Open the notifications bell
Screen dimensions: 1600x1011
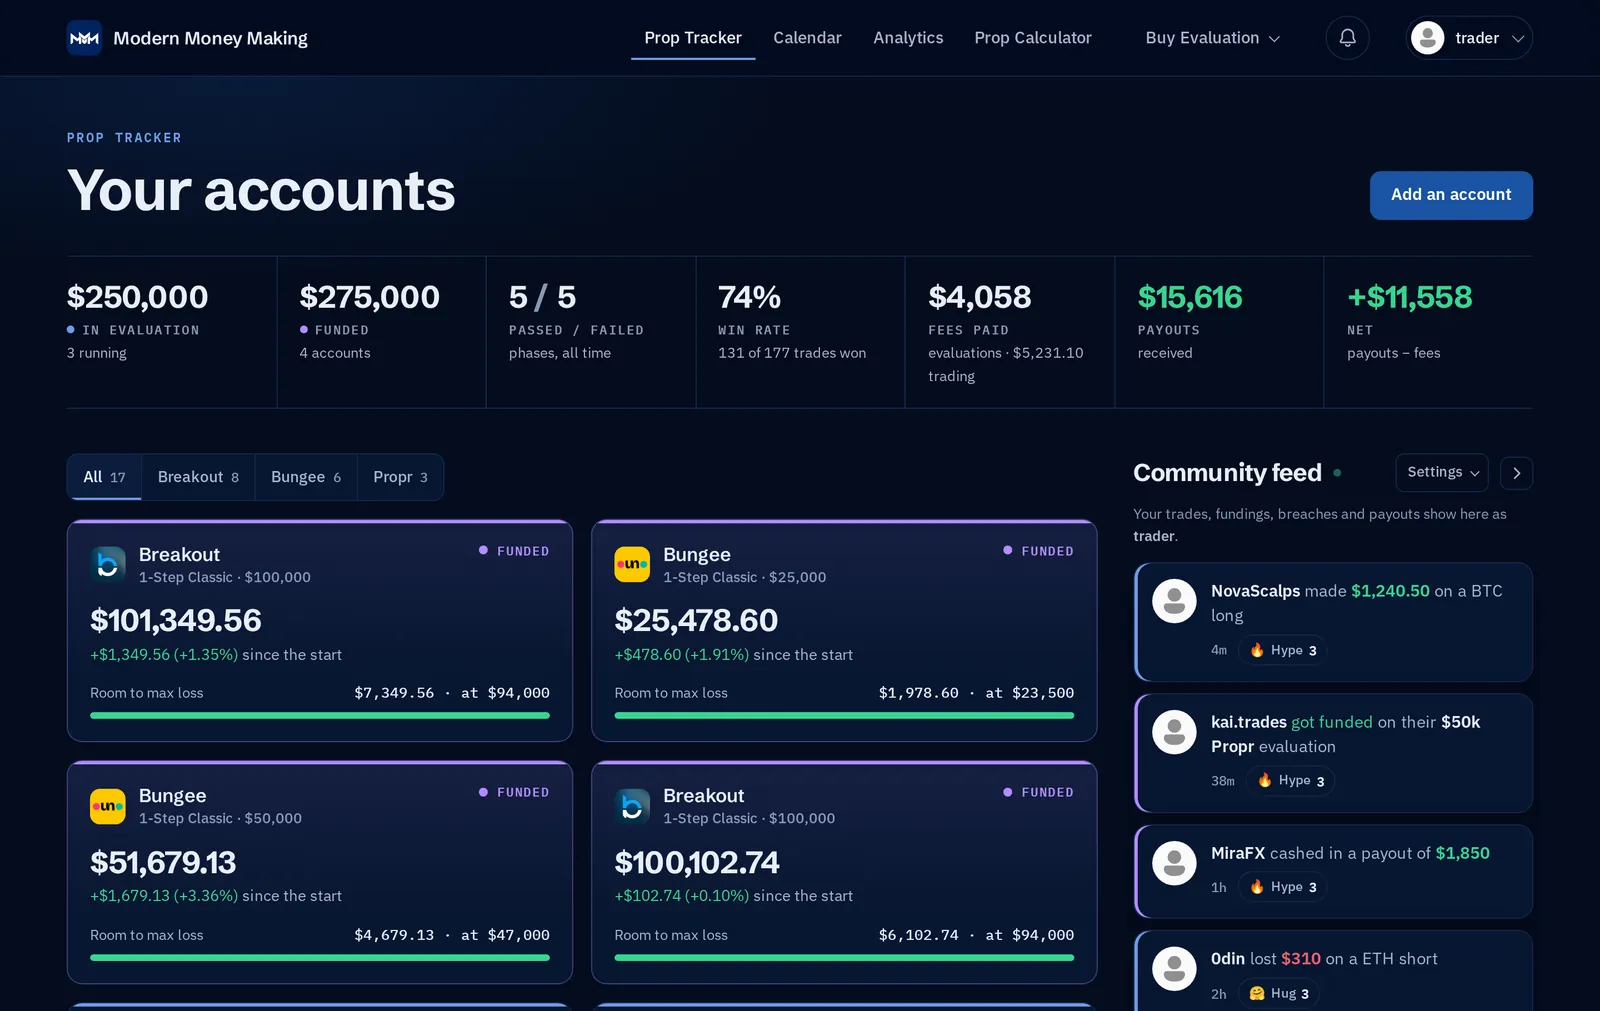(x=1347, y=38)
